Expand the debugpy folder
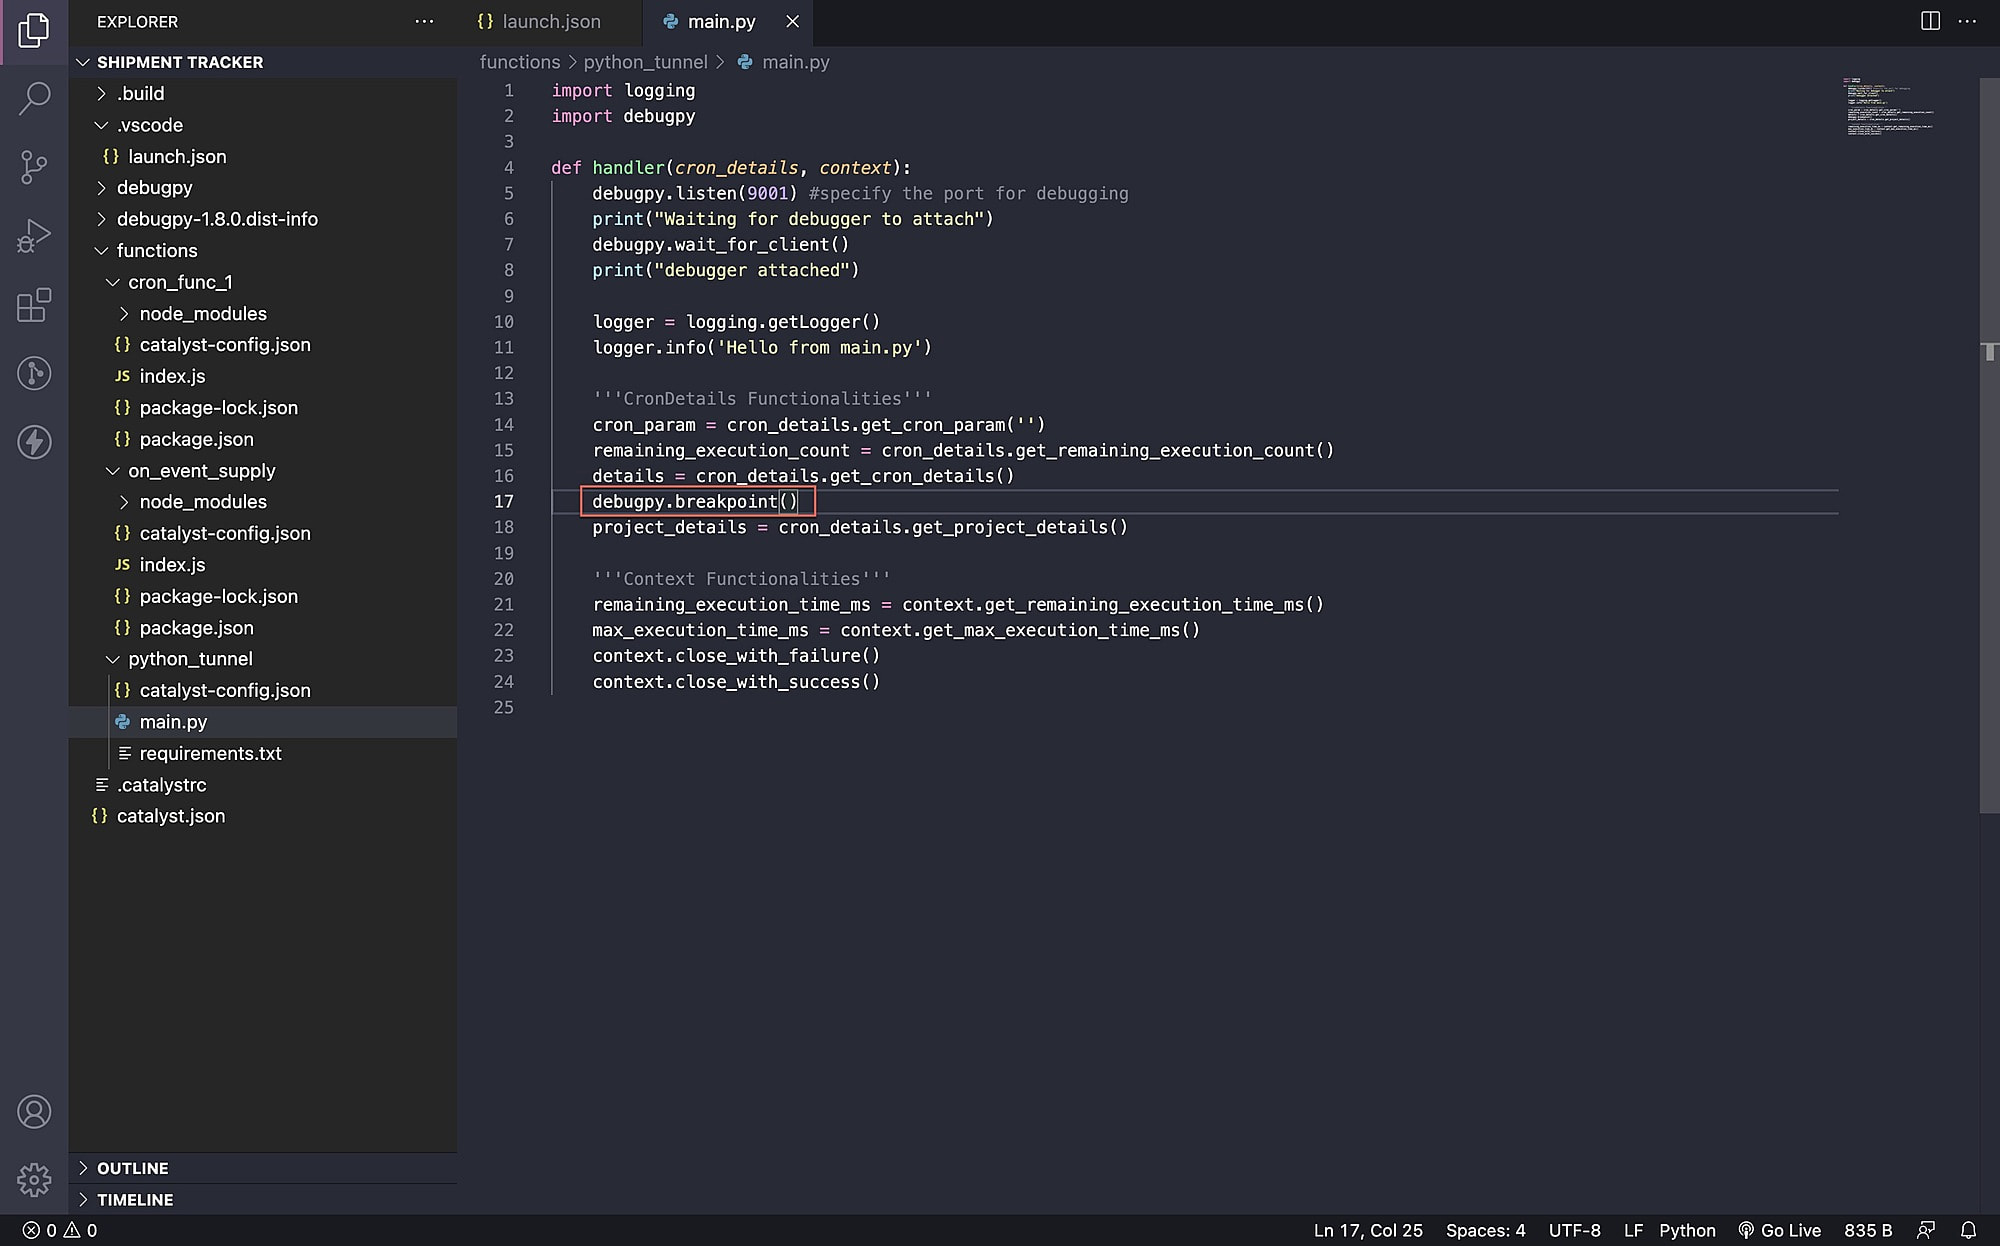2000x1246 pixels. [x=264, y=187]
